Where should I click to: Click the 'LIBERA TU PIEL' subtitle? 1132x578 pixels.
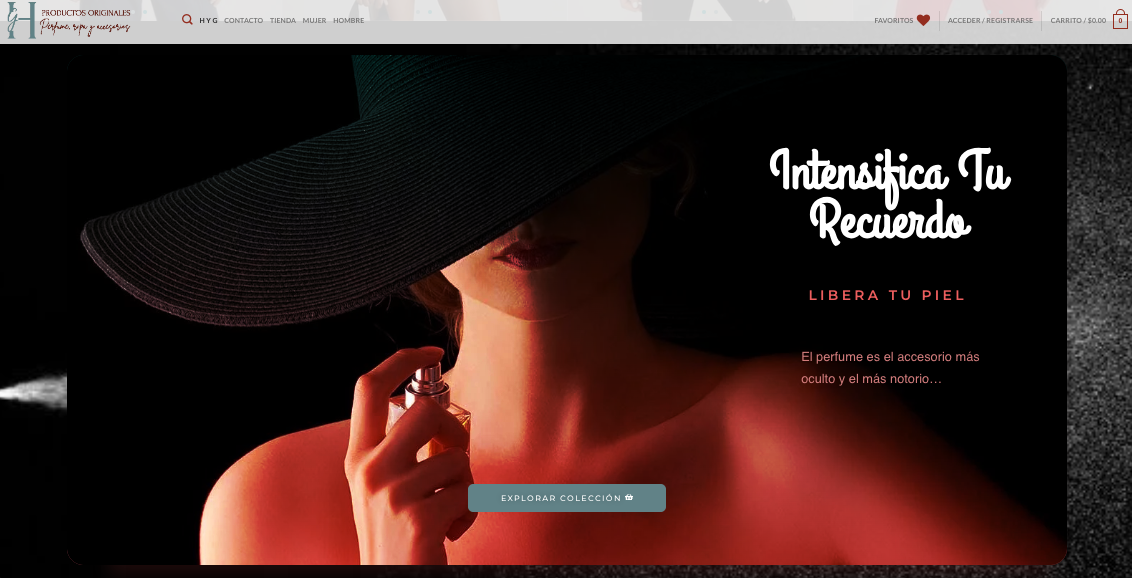click(x=887, y=295)
